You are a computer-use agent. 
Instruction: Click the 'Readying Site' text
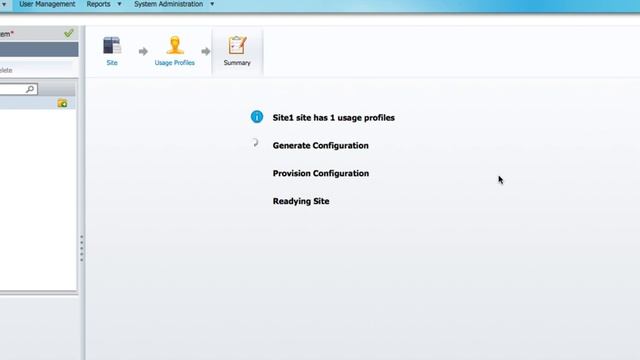point(301,201)
